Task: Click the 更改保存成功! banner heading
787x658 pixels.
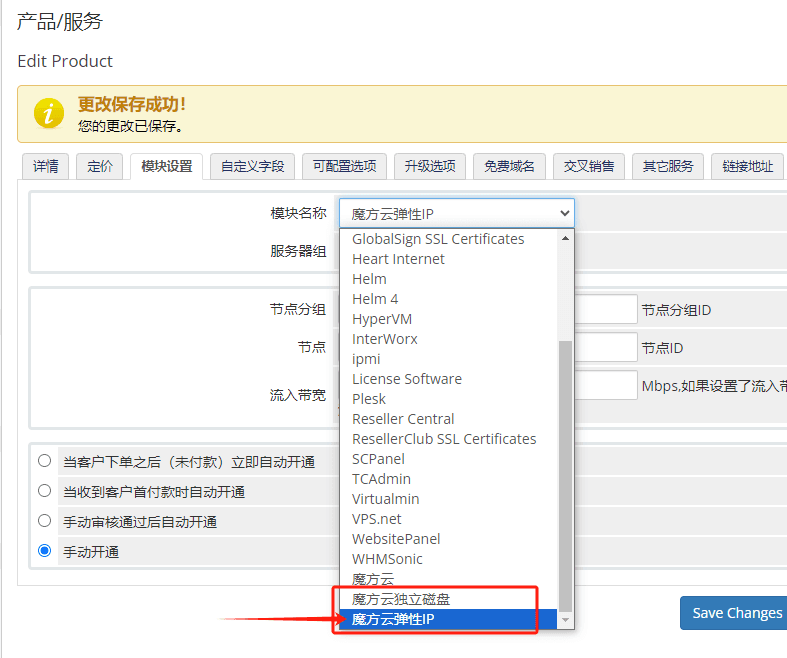Action: pos(132,104)
